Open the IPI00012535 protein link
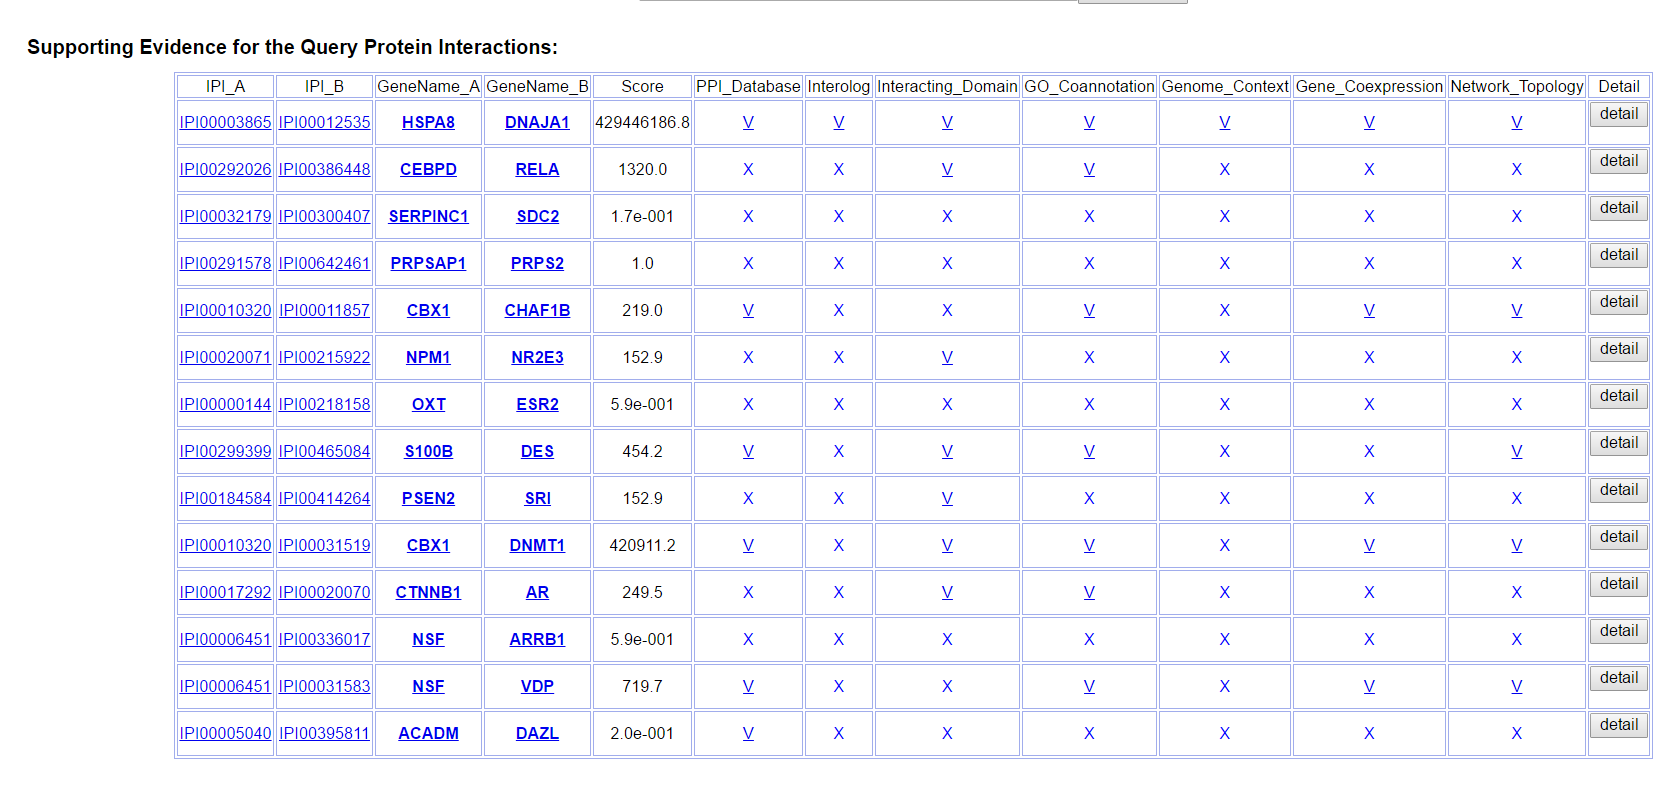 pyautogui.click(x=324, y=122)
